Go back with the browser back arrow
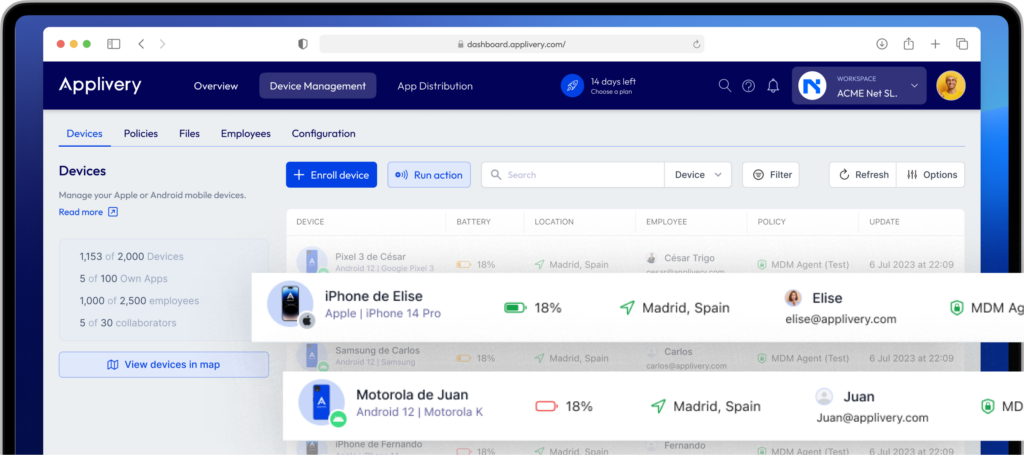Viewport: 1024px width, 455px height. click(141, 44)
